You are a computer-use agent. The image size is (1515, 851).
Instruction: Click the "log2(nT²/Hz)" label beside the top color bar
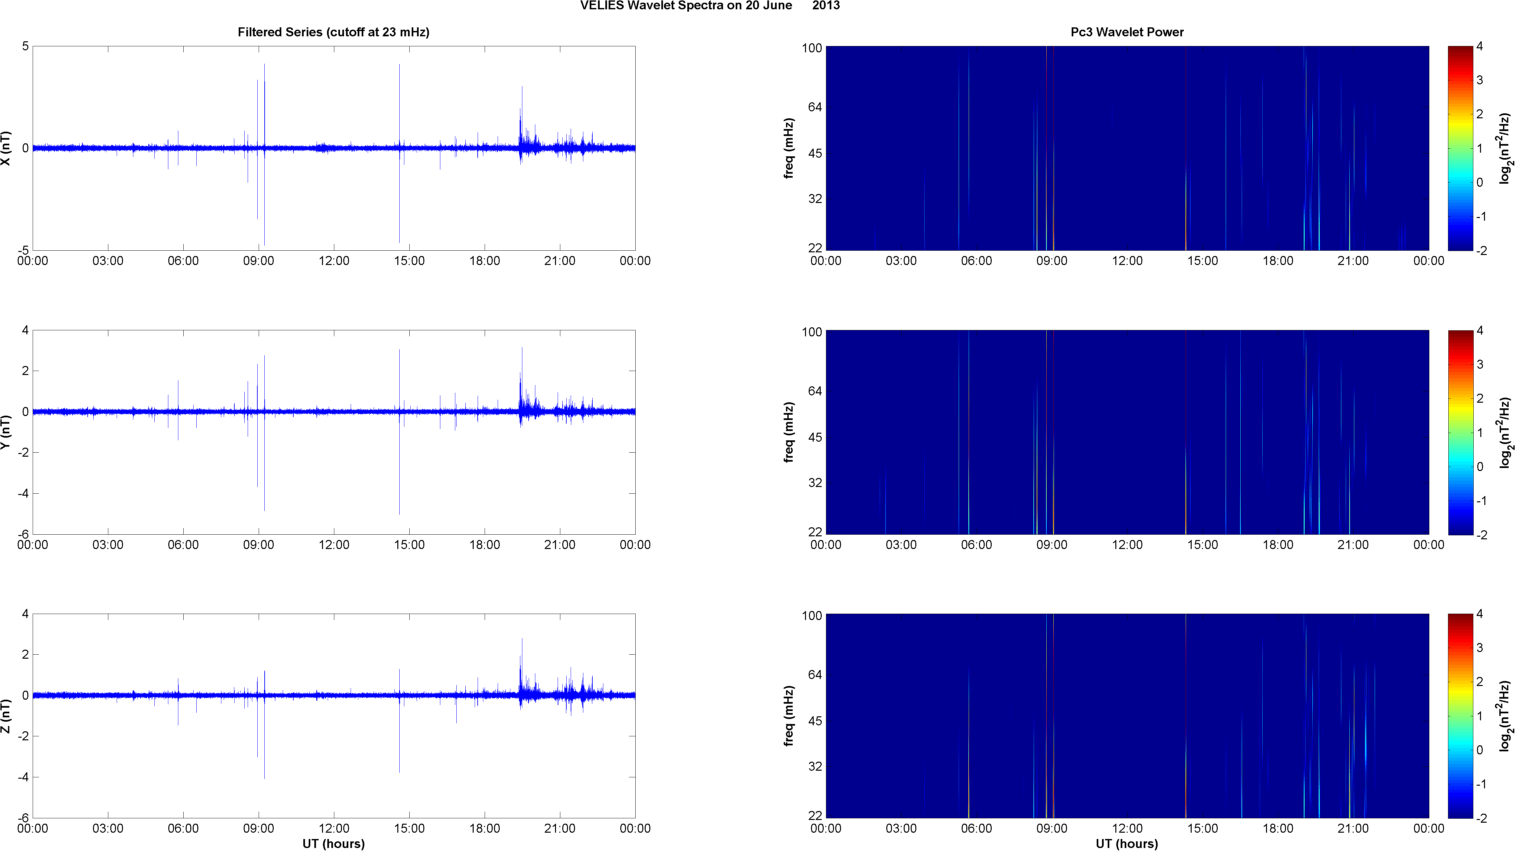(1505, 148)
